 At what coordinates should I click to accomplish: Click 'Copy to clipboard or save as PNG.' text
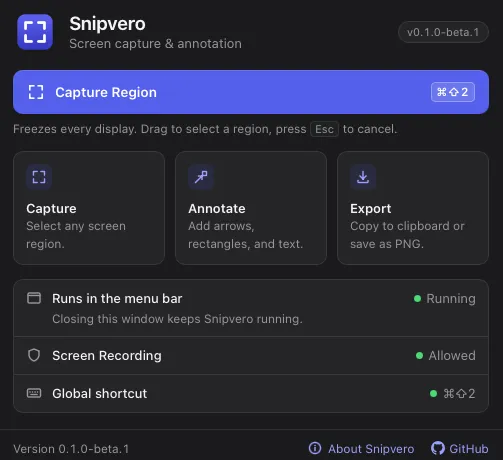[407, 235]
